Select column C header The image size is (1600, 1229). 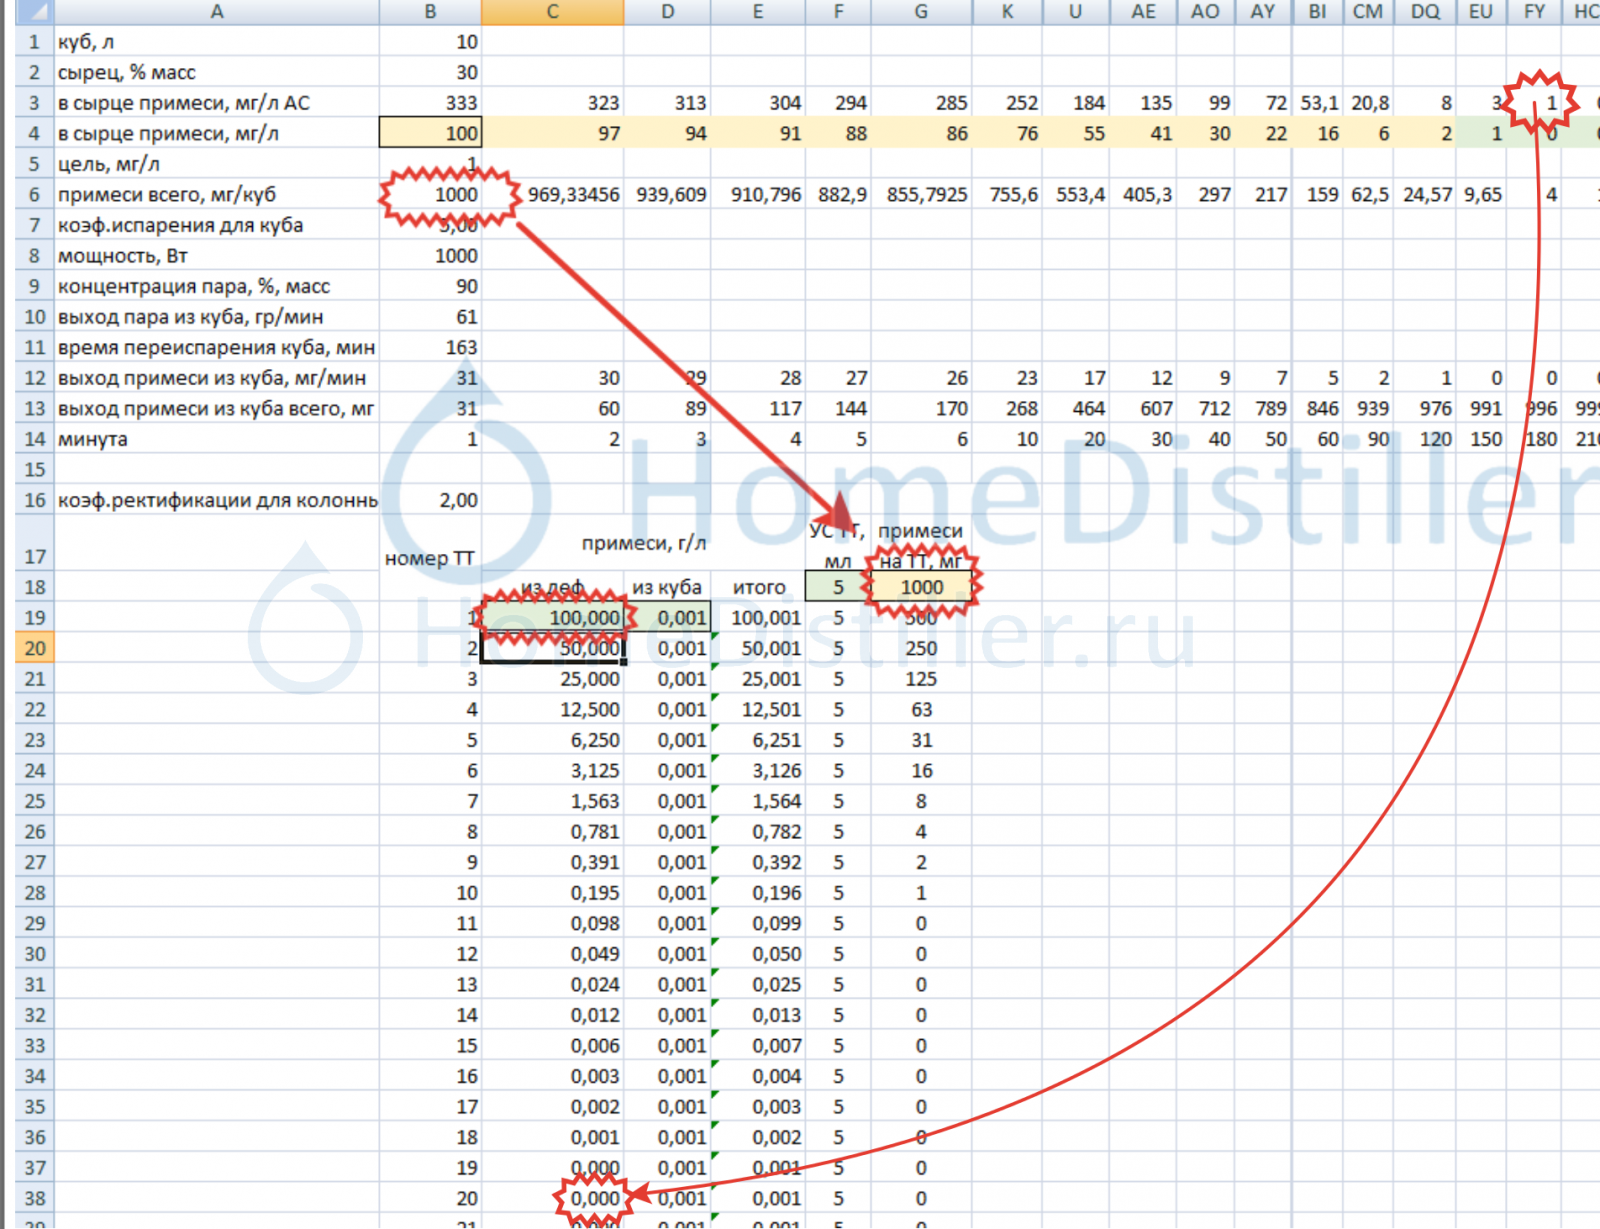coord(552,12)
